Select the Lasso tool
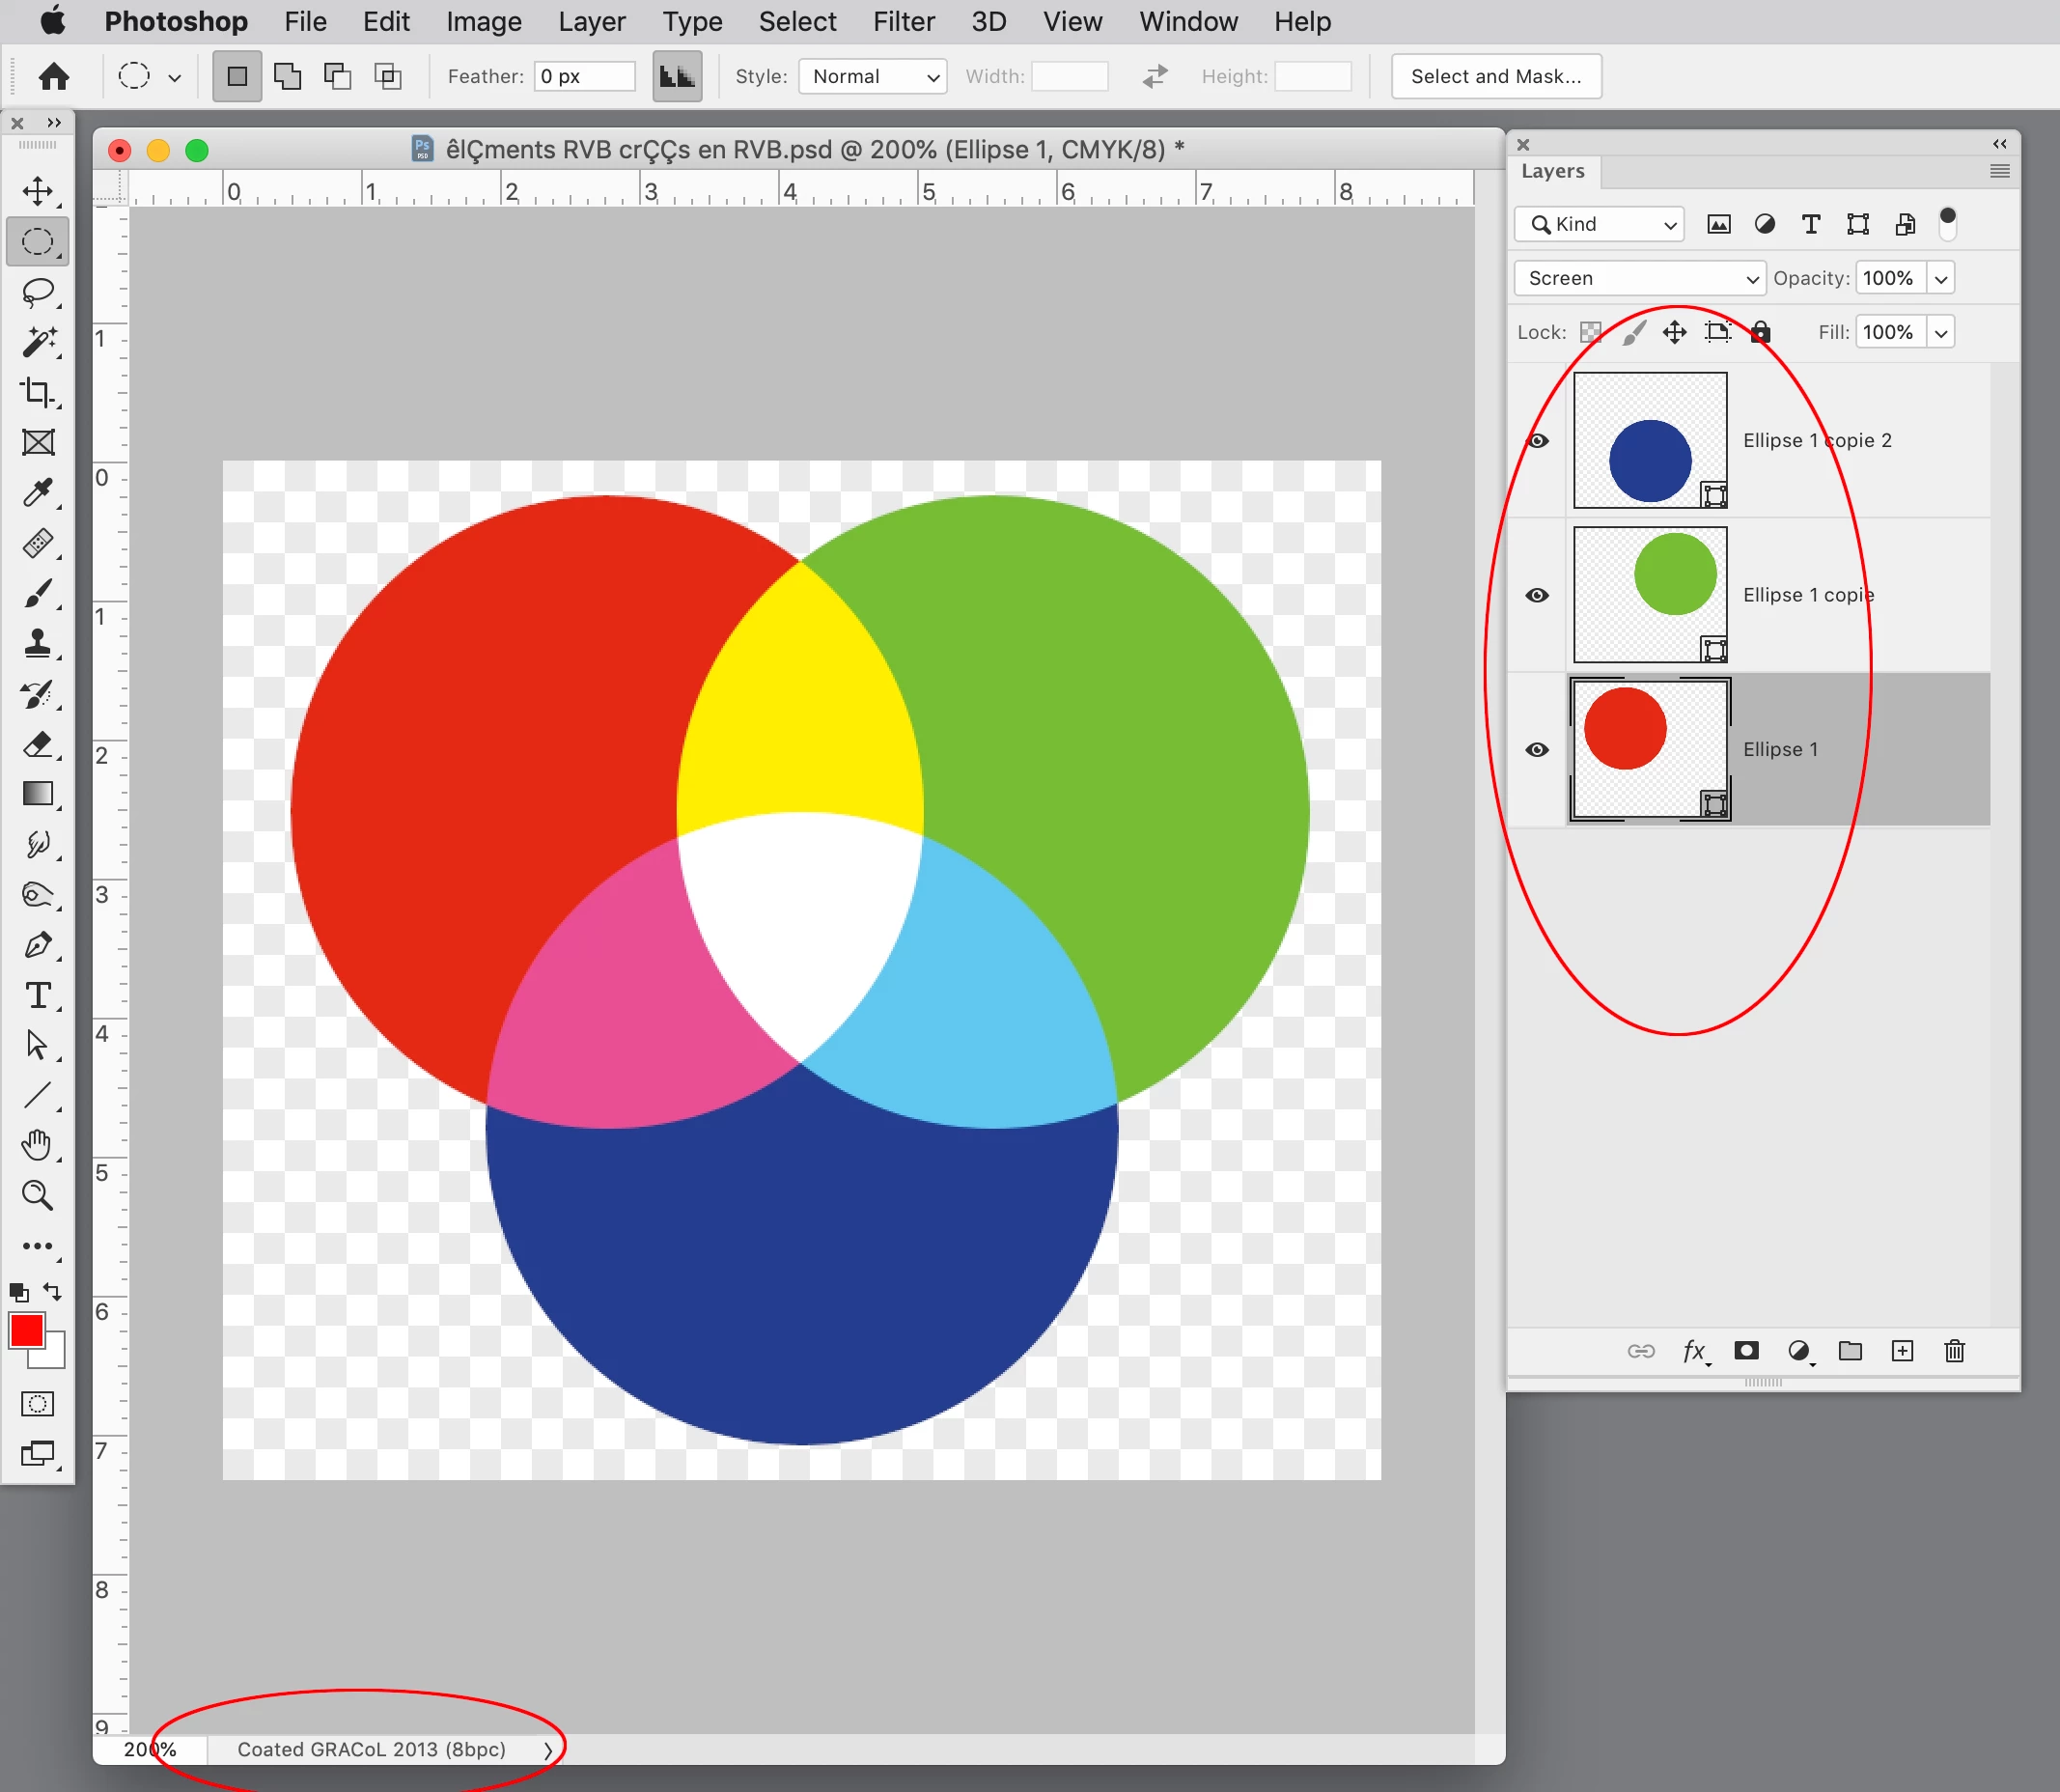2060x1792 pixels. click(38, 292)
